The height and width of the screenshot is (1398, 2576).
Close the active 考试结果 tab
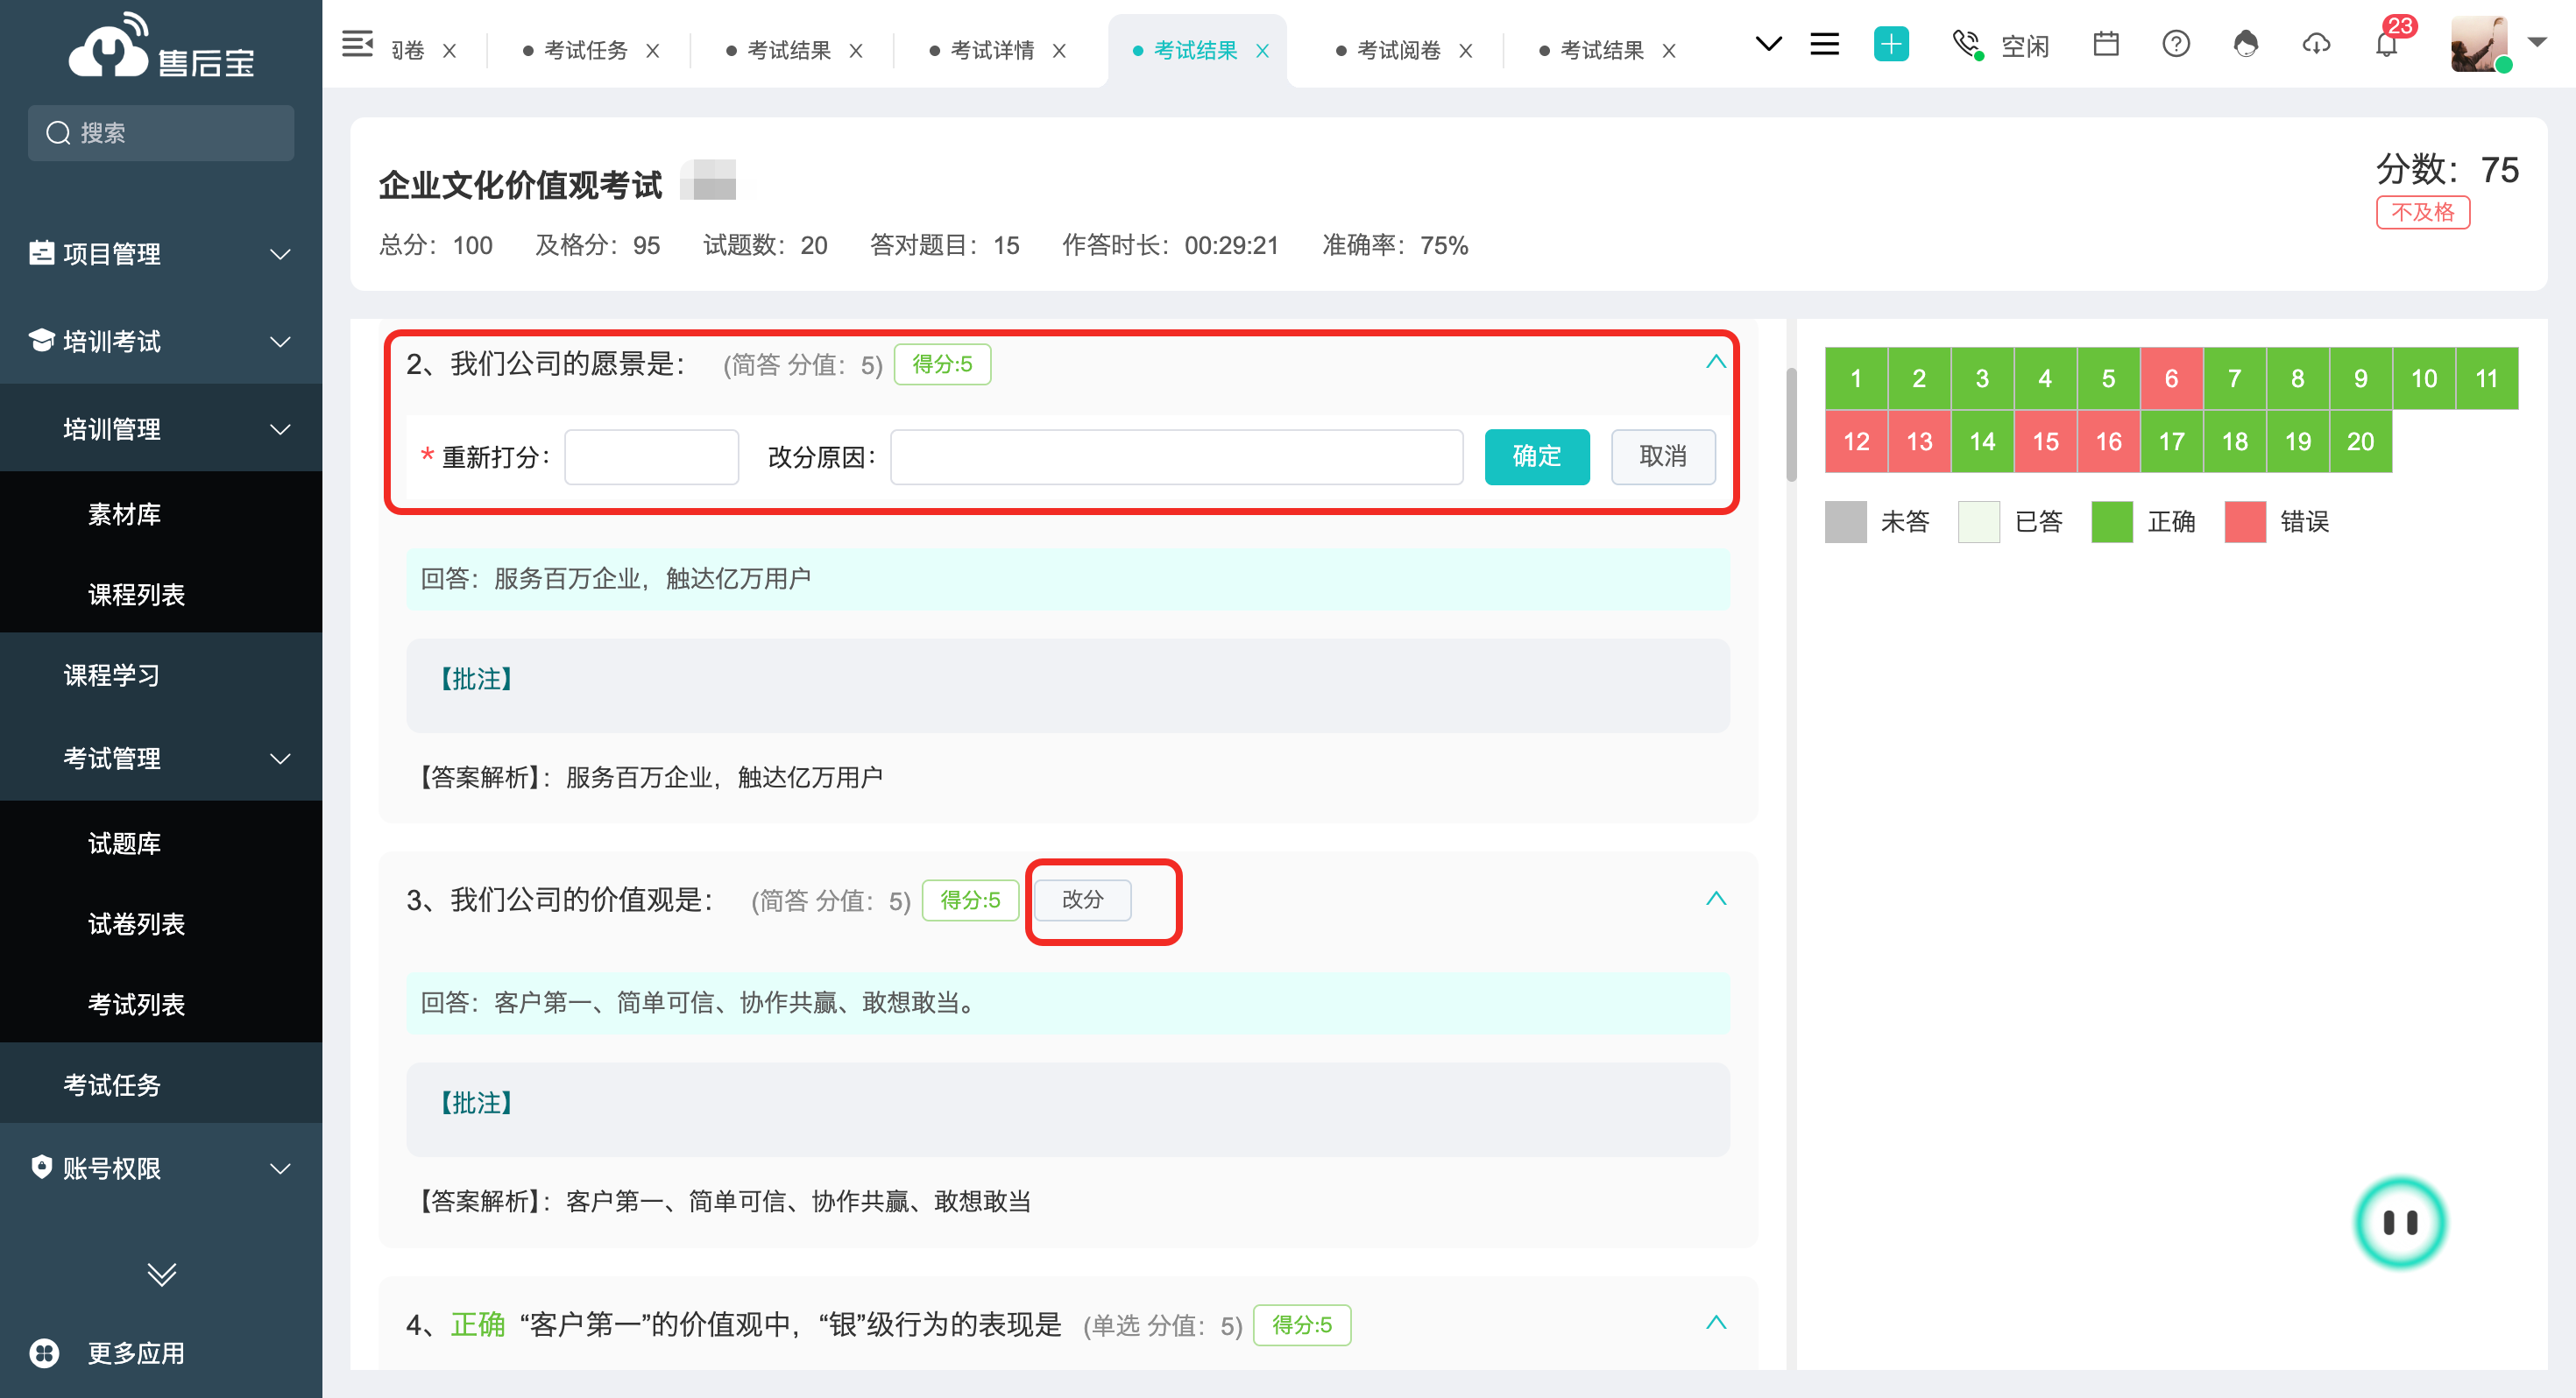click(x=1262, y=50)
